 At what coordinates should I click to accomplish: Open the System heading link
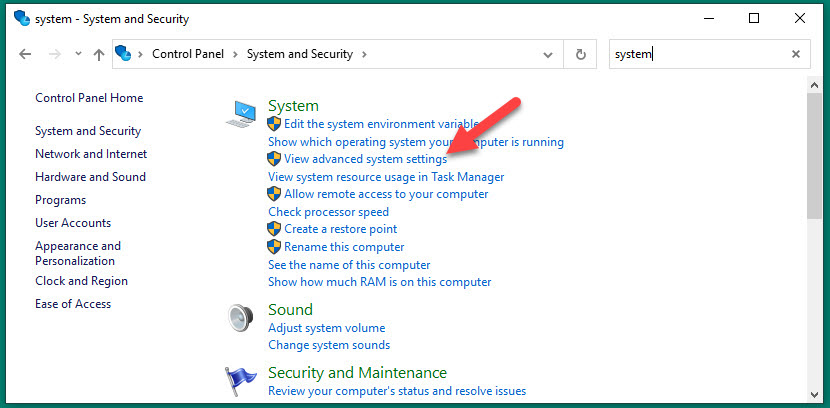(293, 106)
